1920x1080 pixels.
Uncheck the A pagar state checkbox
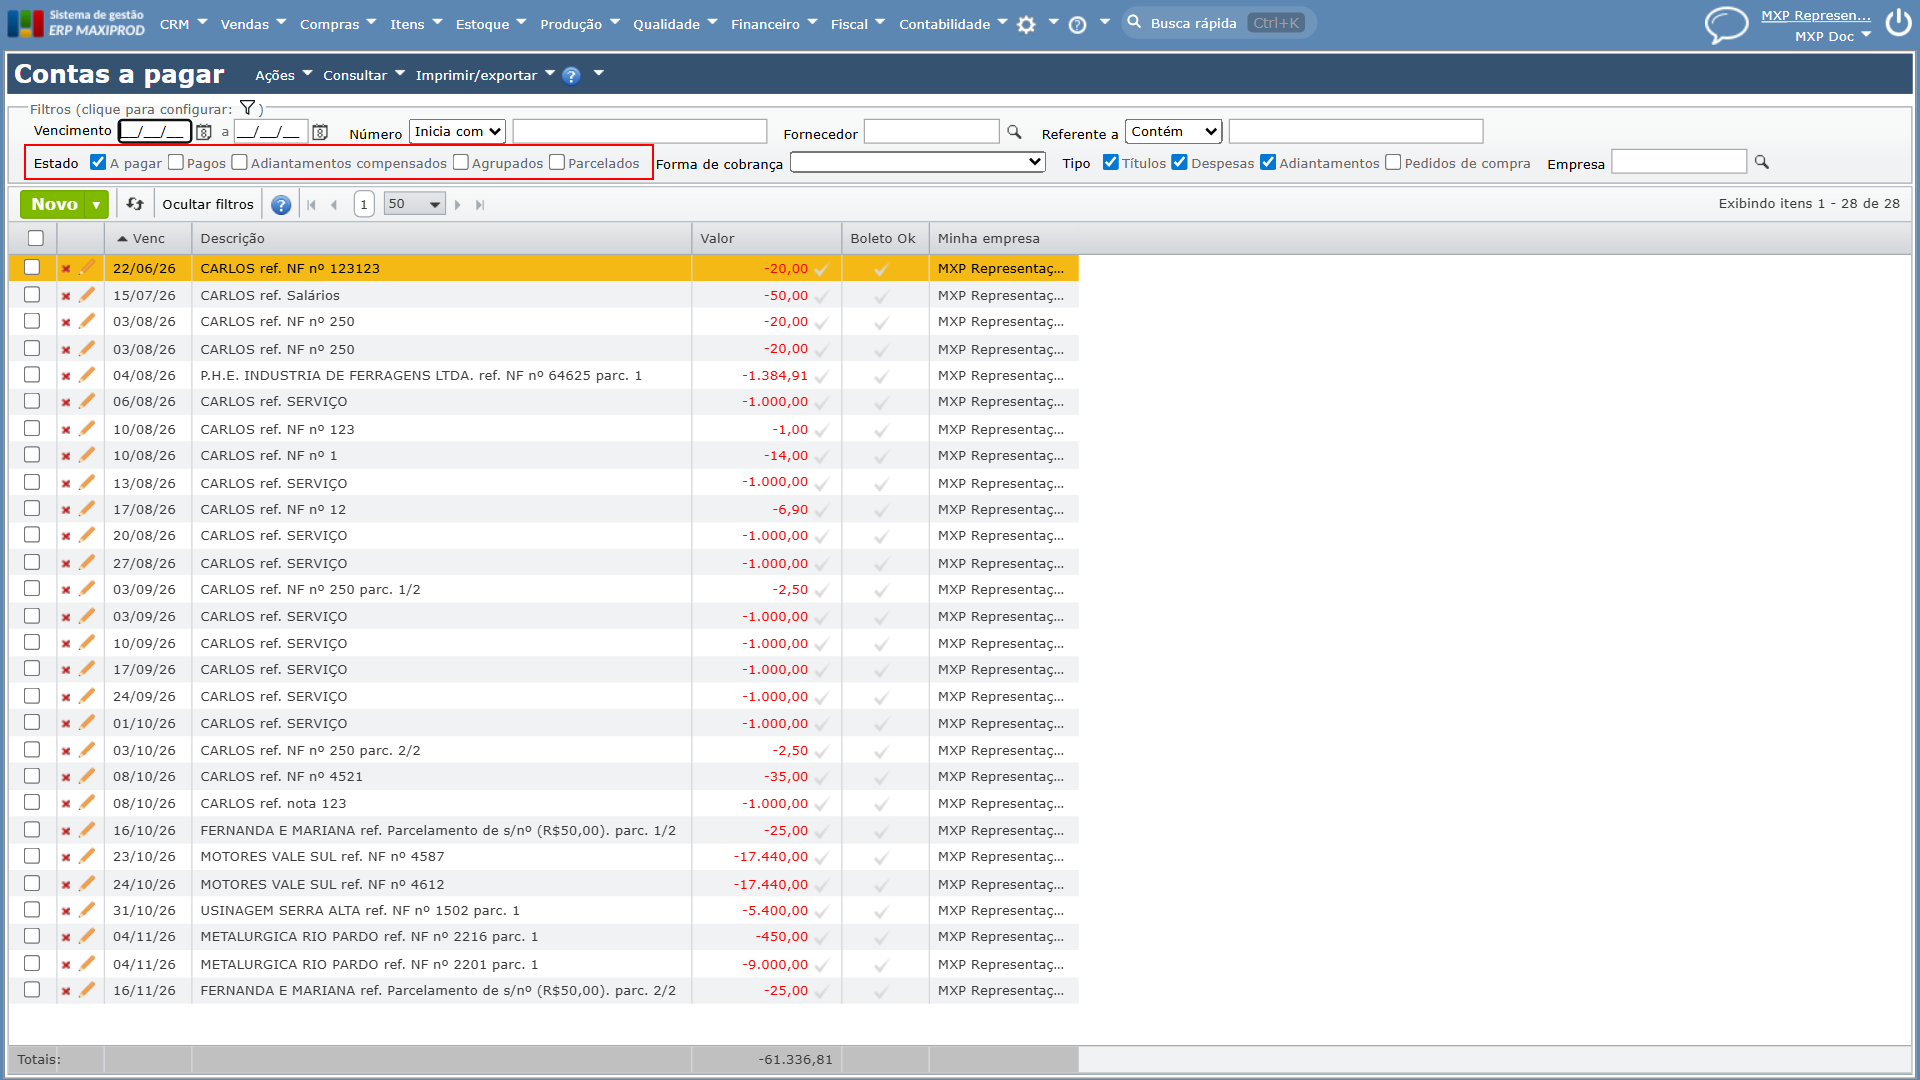point(98,162)
